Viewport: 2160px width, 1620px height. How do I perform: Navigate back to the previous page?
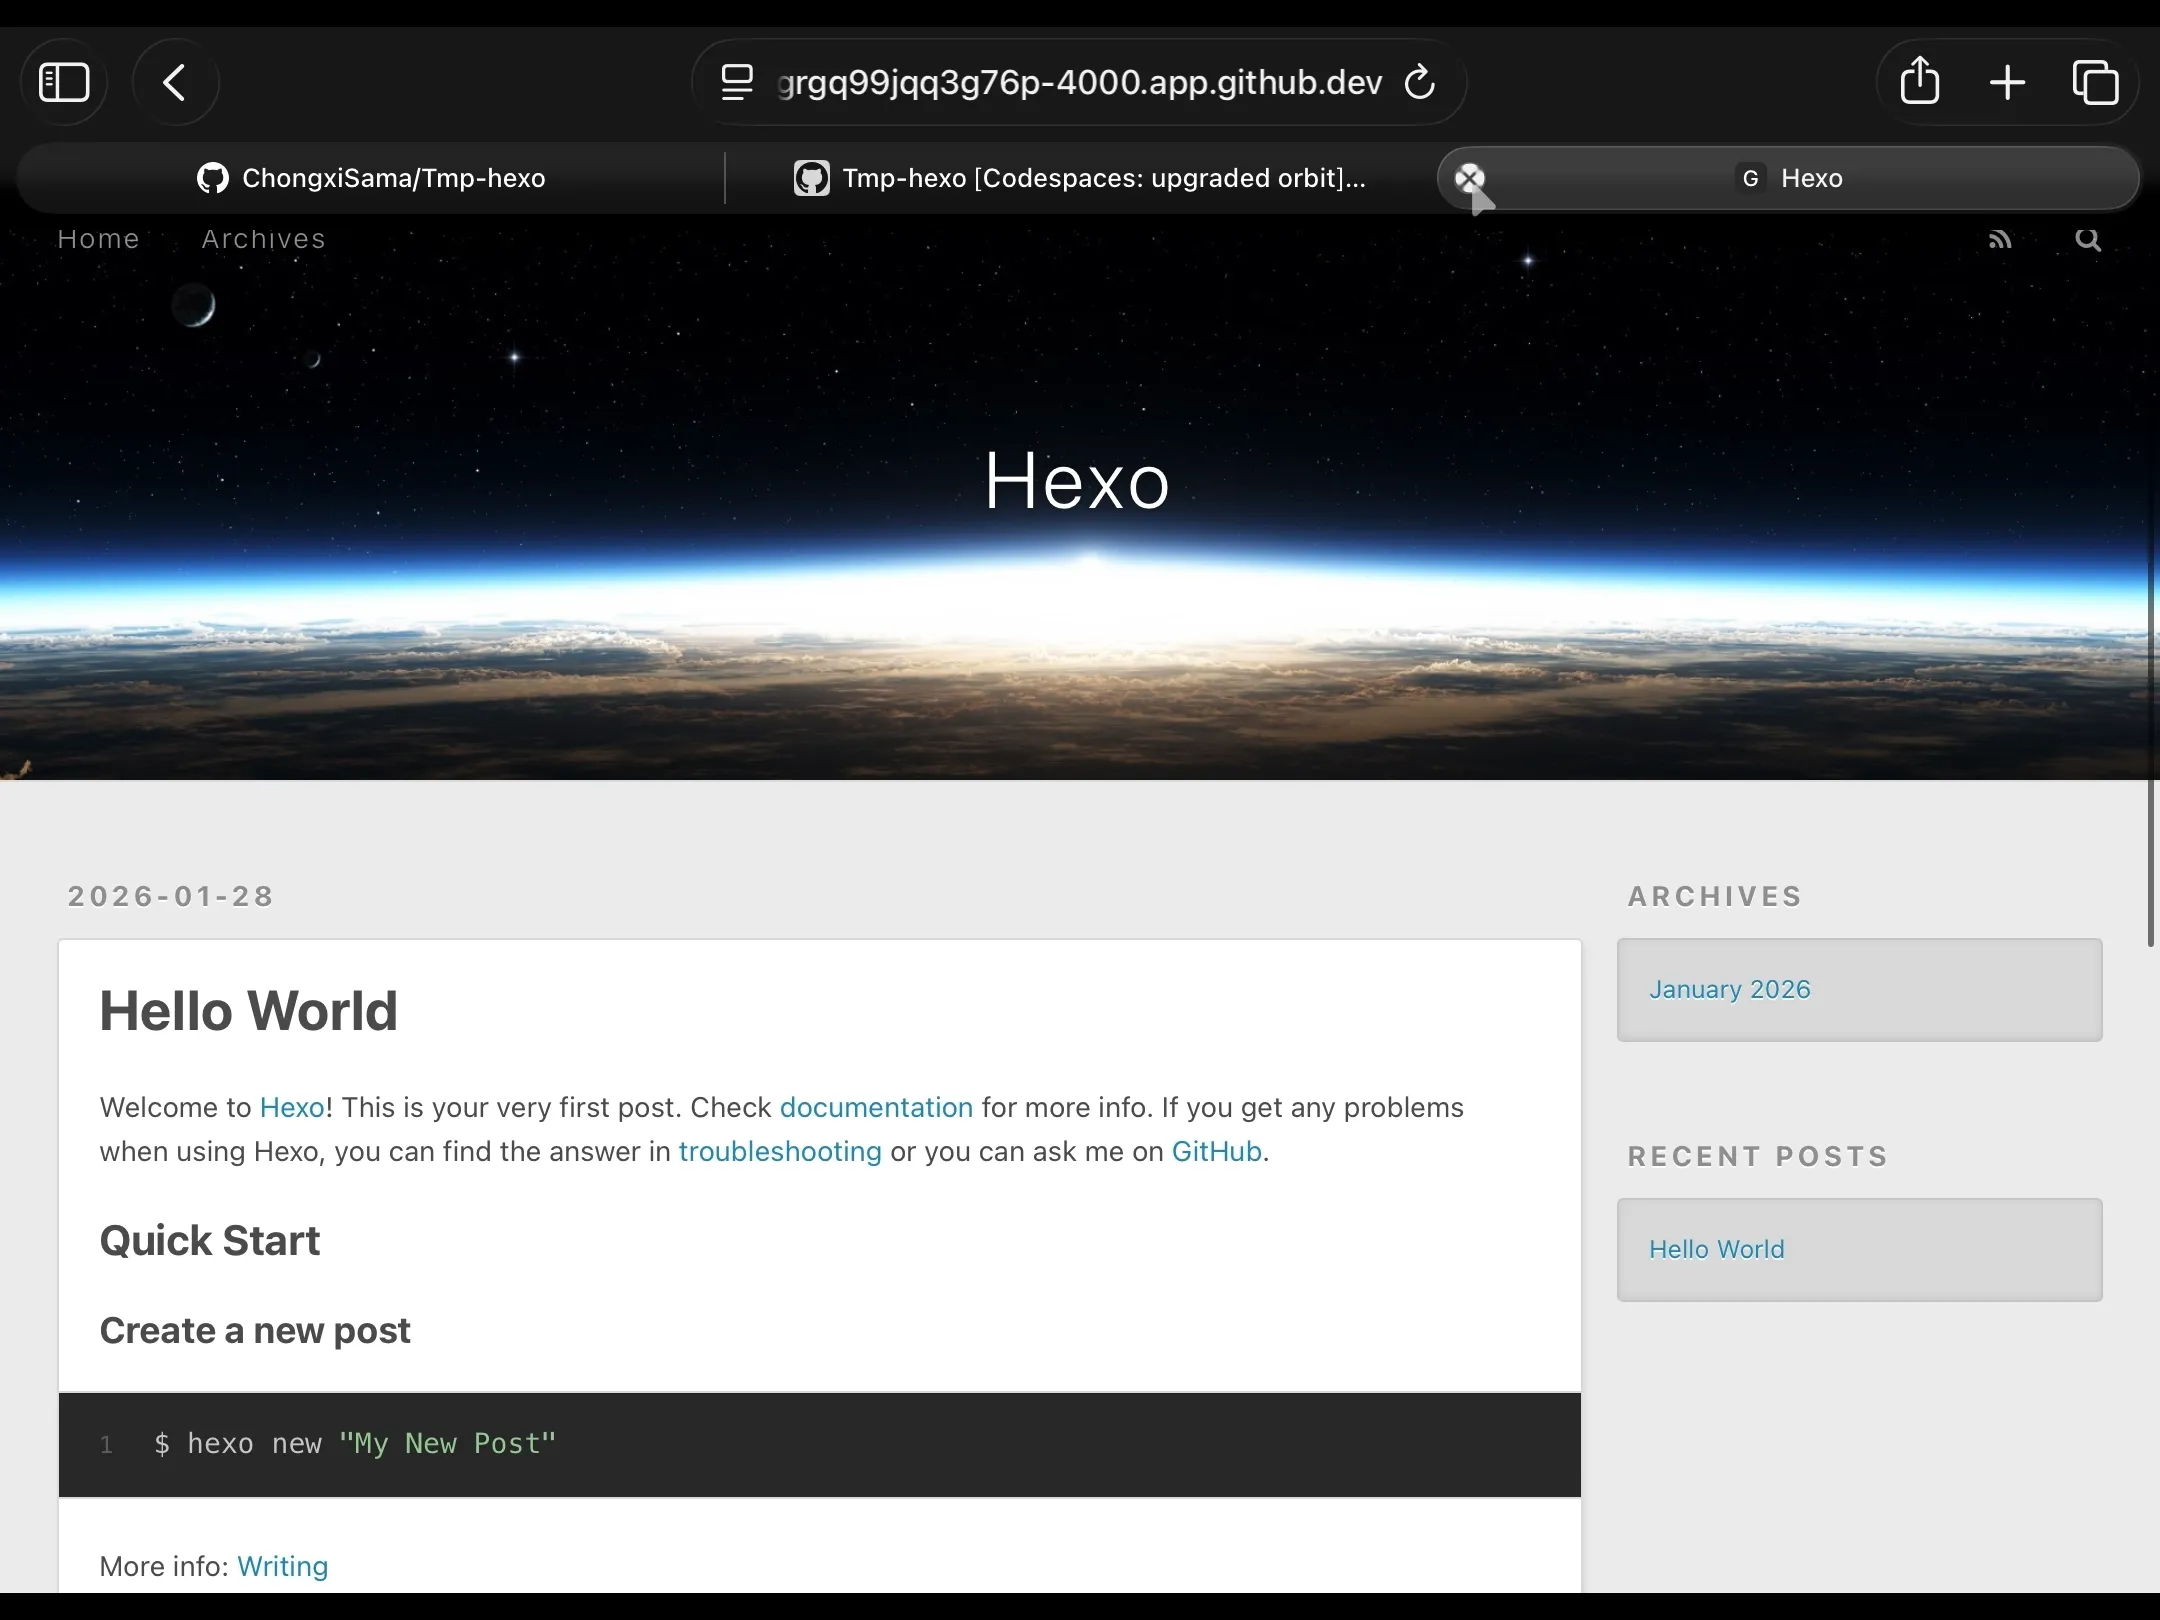175,81
